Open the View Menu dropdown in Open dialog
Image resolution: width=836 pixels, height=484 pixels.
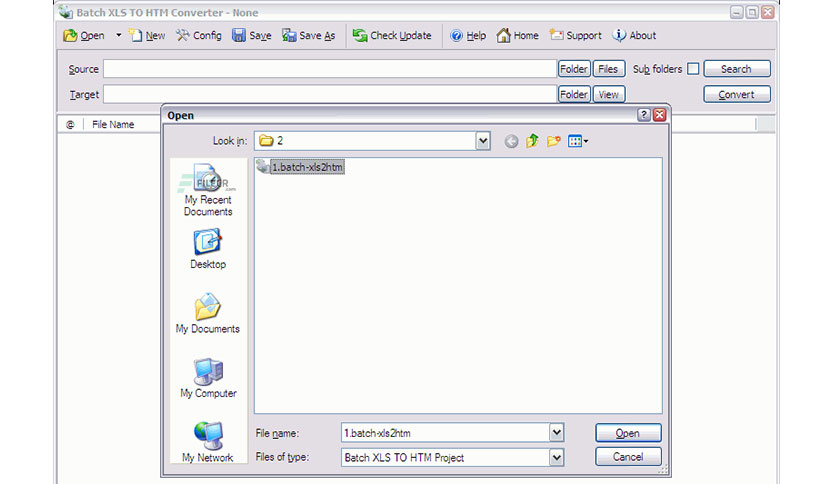pos(578,141)
